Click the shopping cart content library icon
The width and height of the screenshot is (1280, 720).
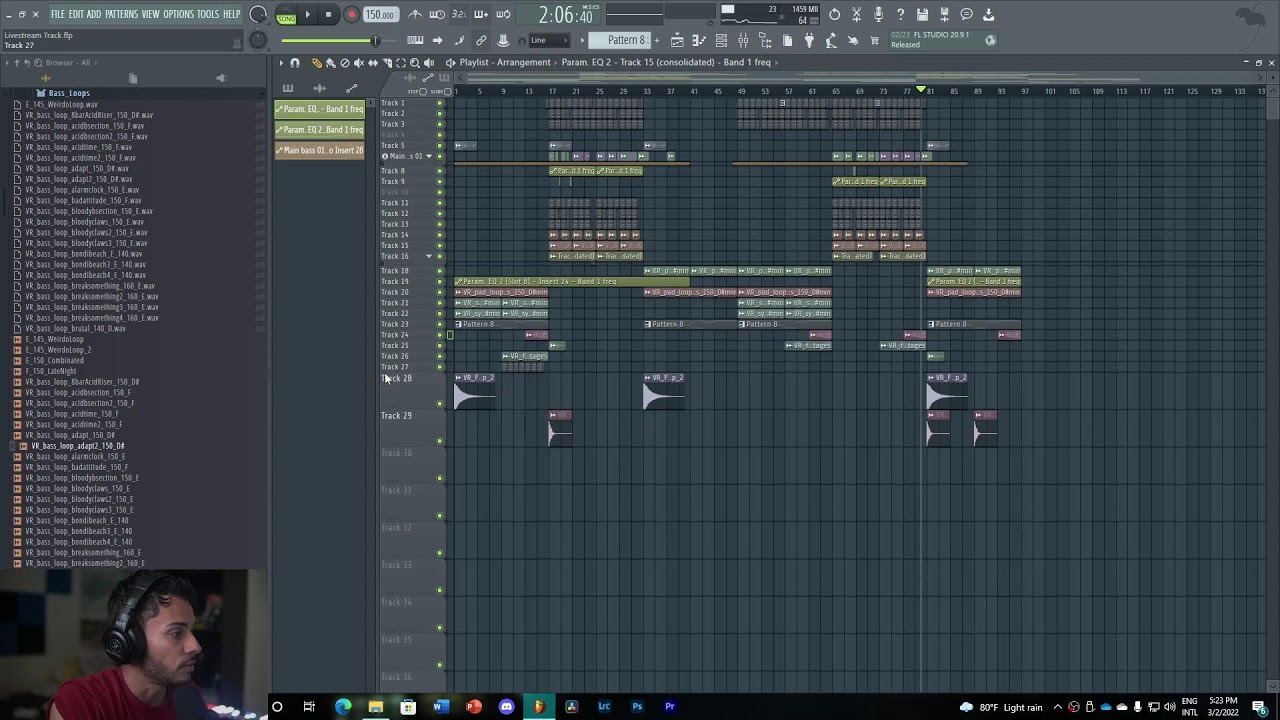[x=875, y=40]
